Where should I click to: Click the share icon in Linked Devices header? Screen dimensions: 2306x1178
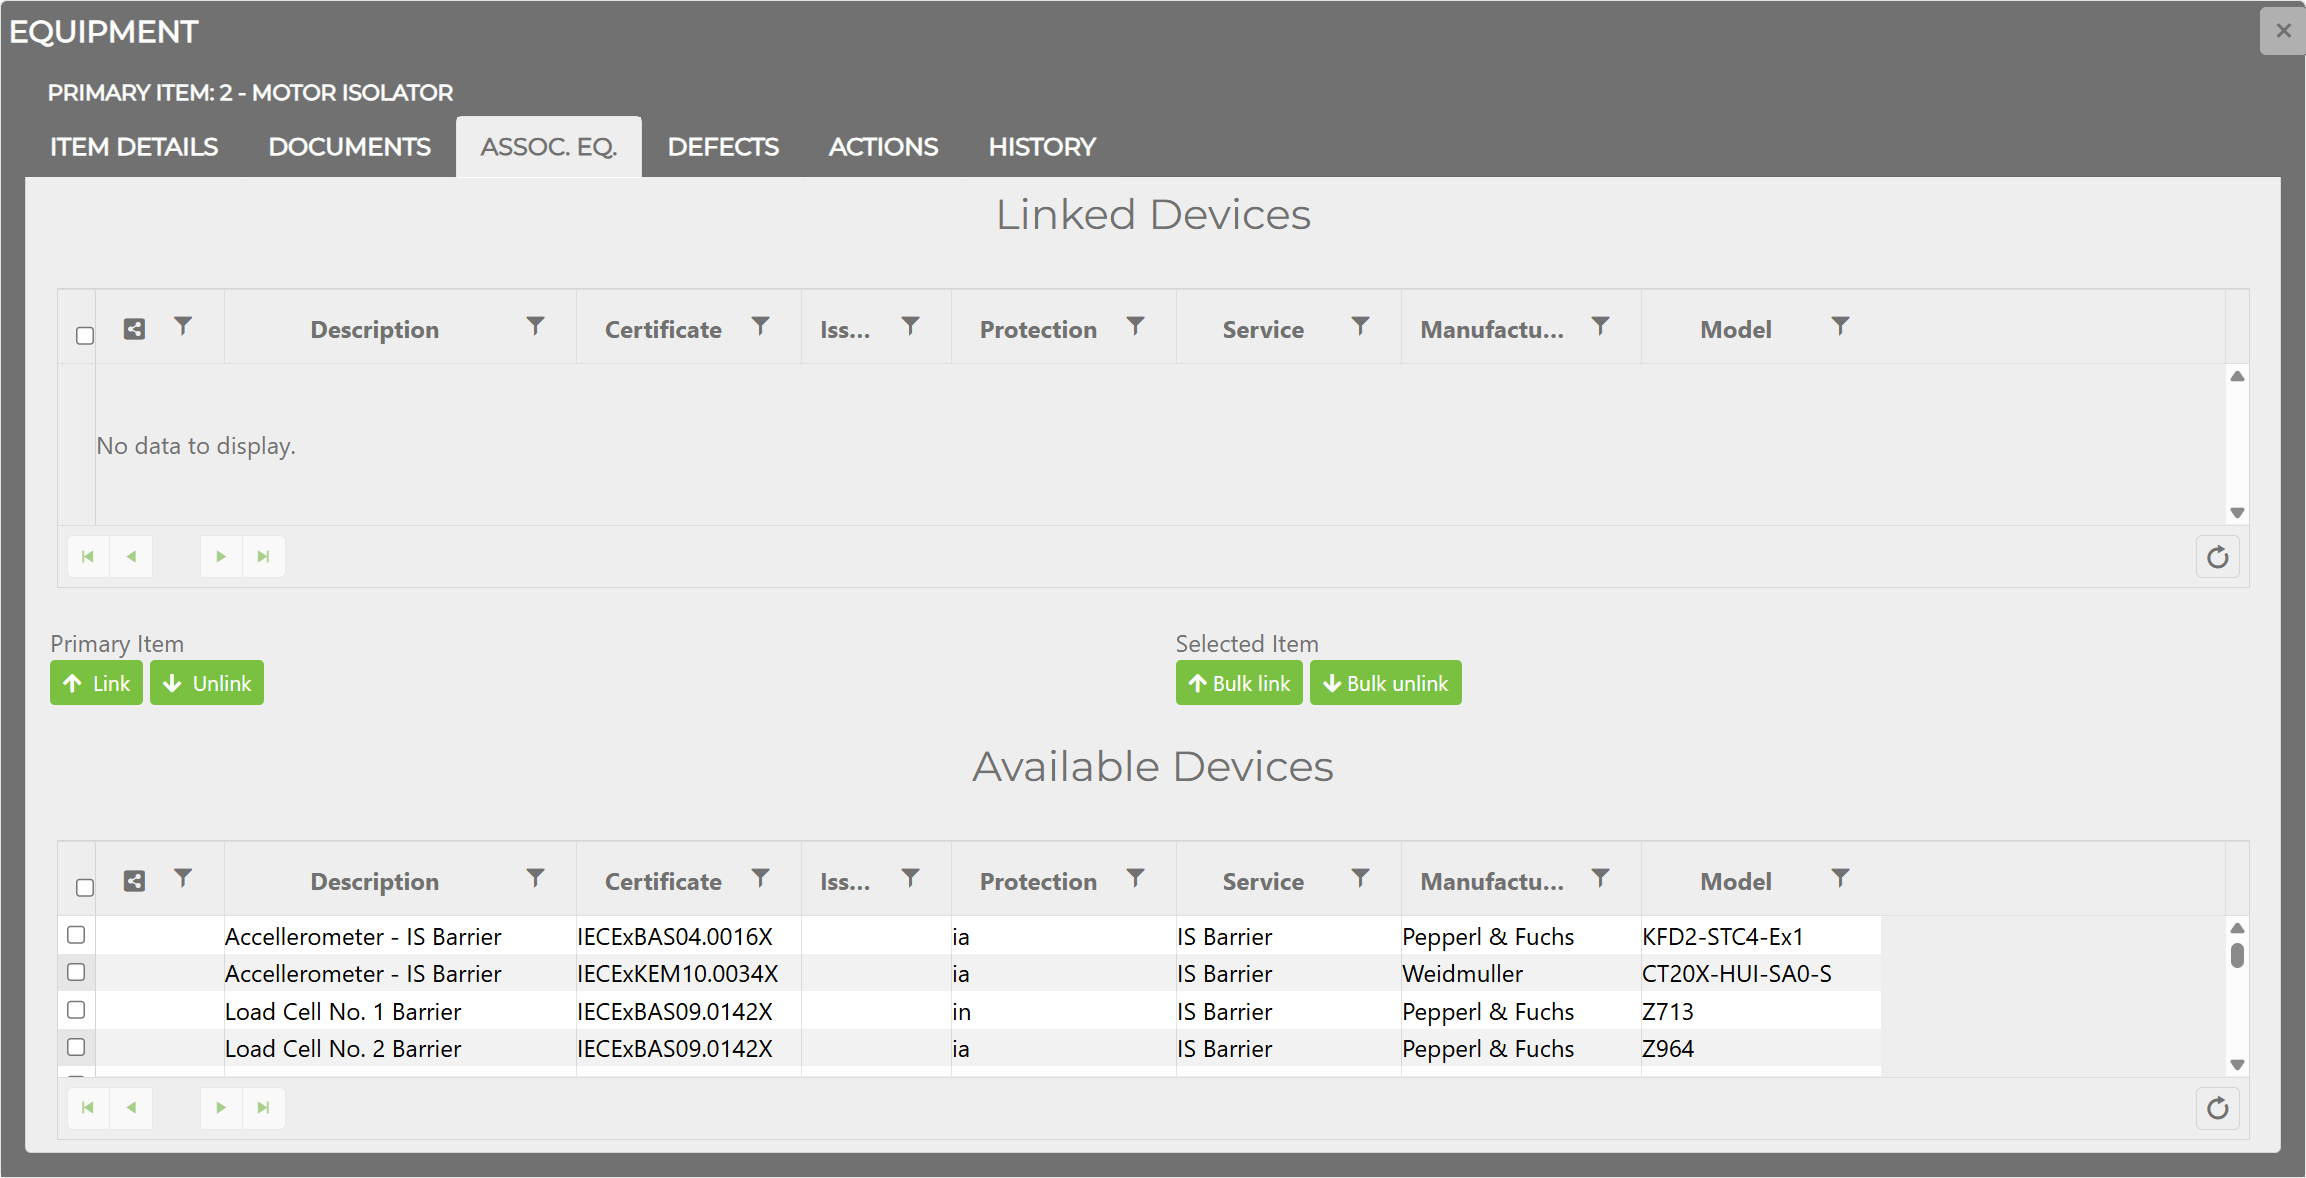click(134, 329)
